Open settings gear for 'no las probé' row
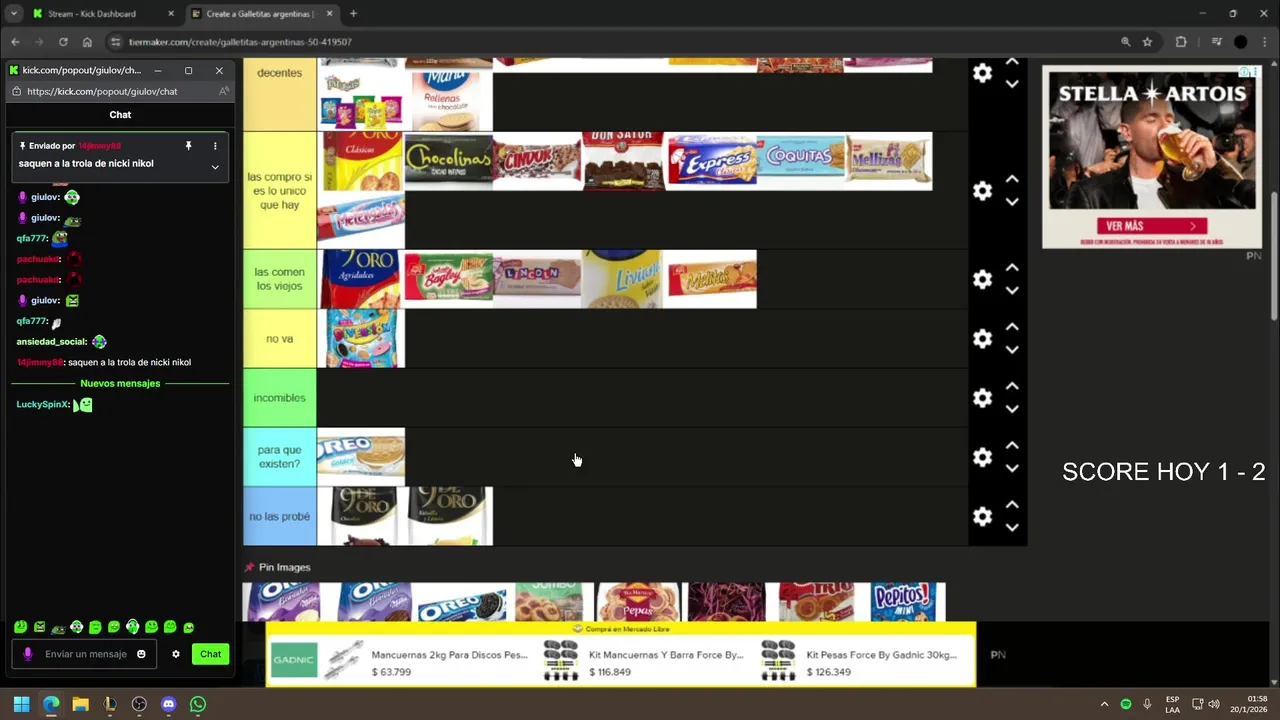 pyautogui.click(x=982, y=516)
